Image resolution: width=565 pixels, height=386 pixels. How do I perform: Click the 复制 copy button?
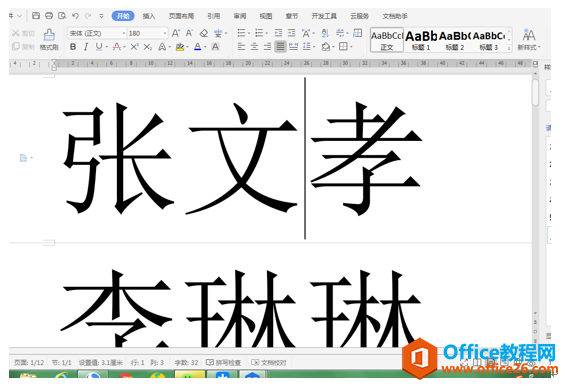click(x=23, y=46)
